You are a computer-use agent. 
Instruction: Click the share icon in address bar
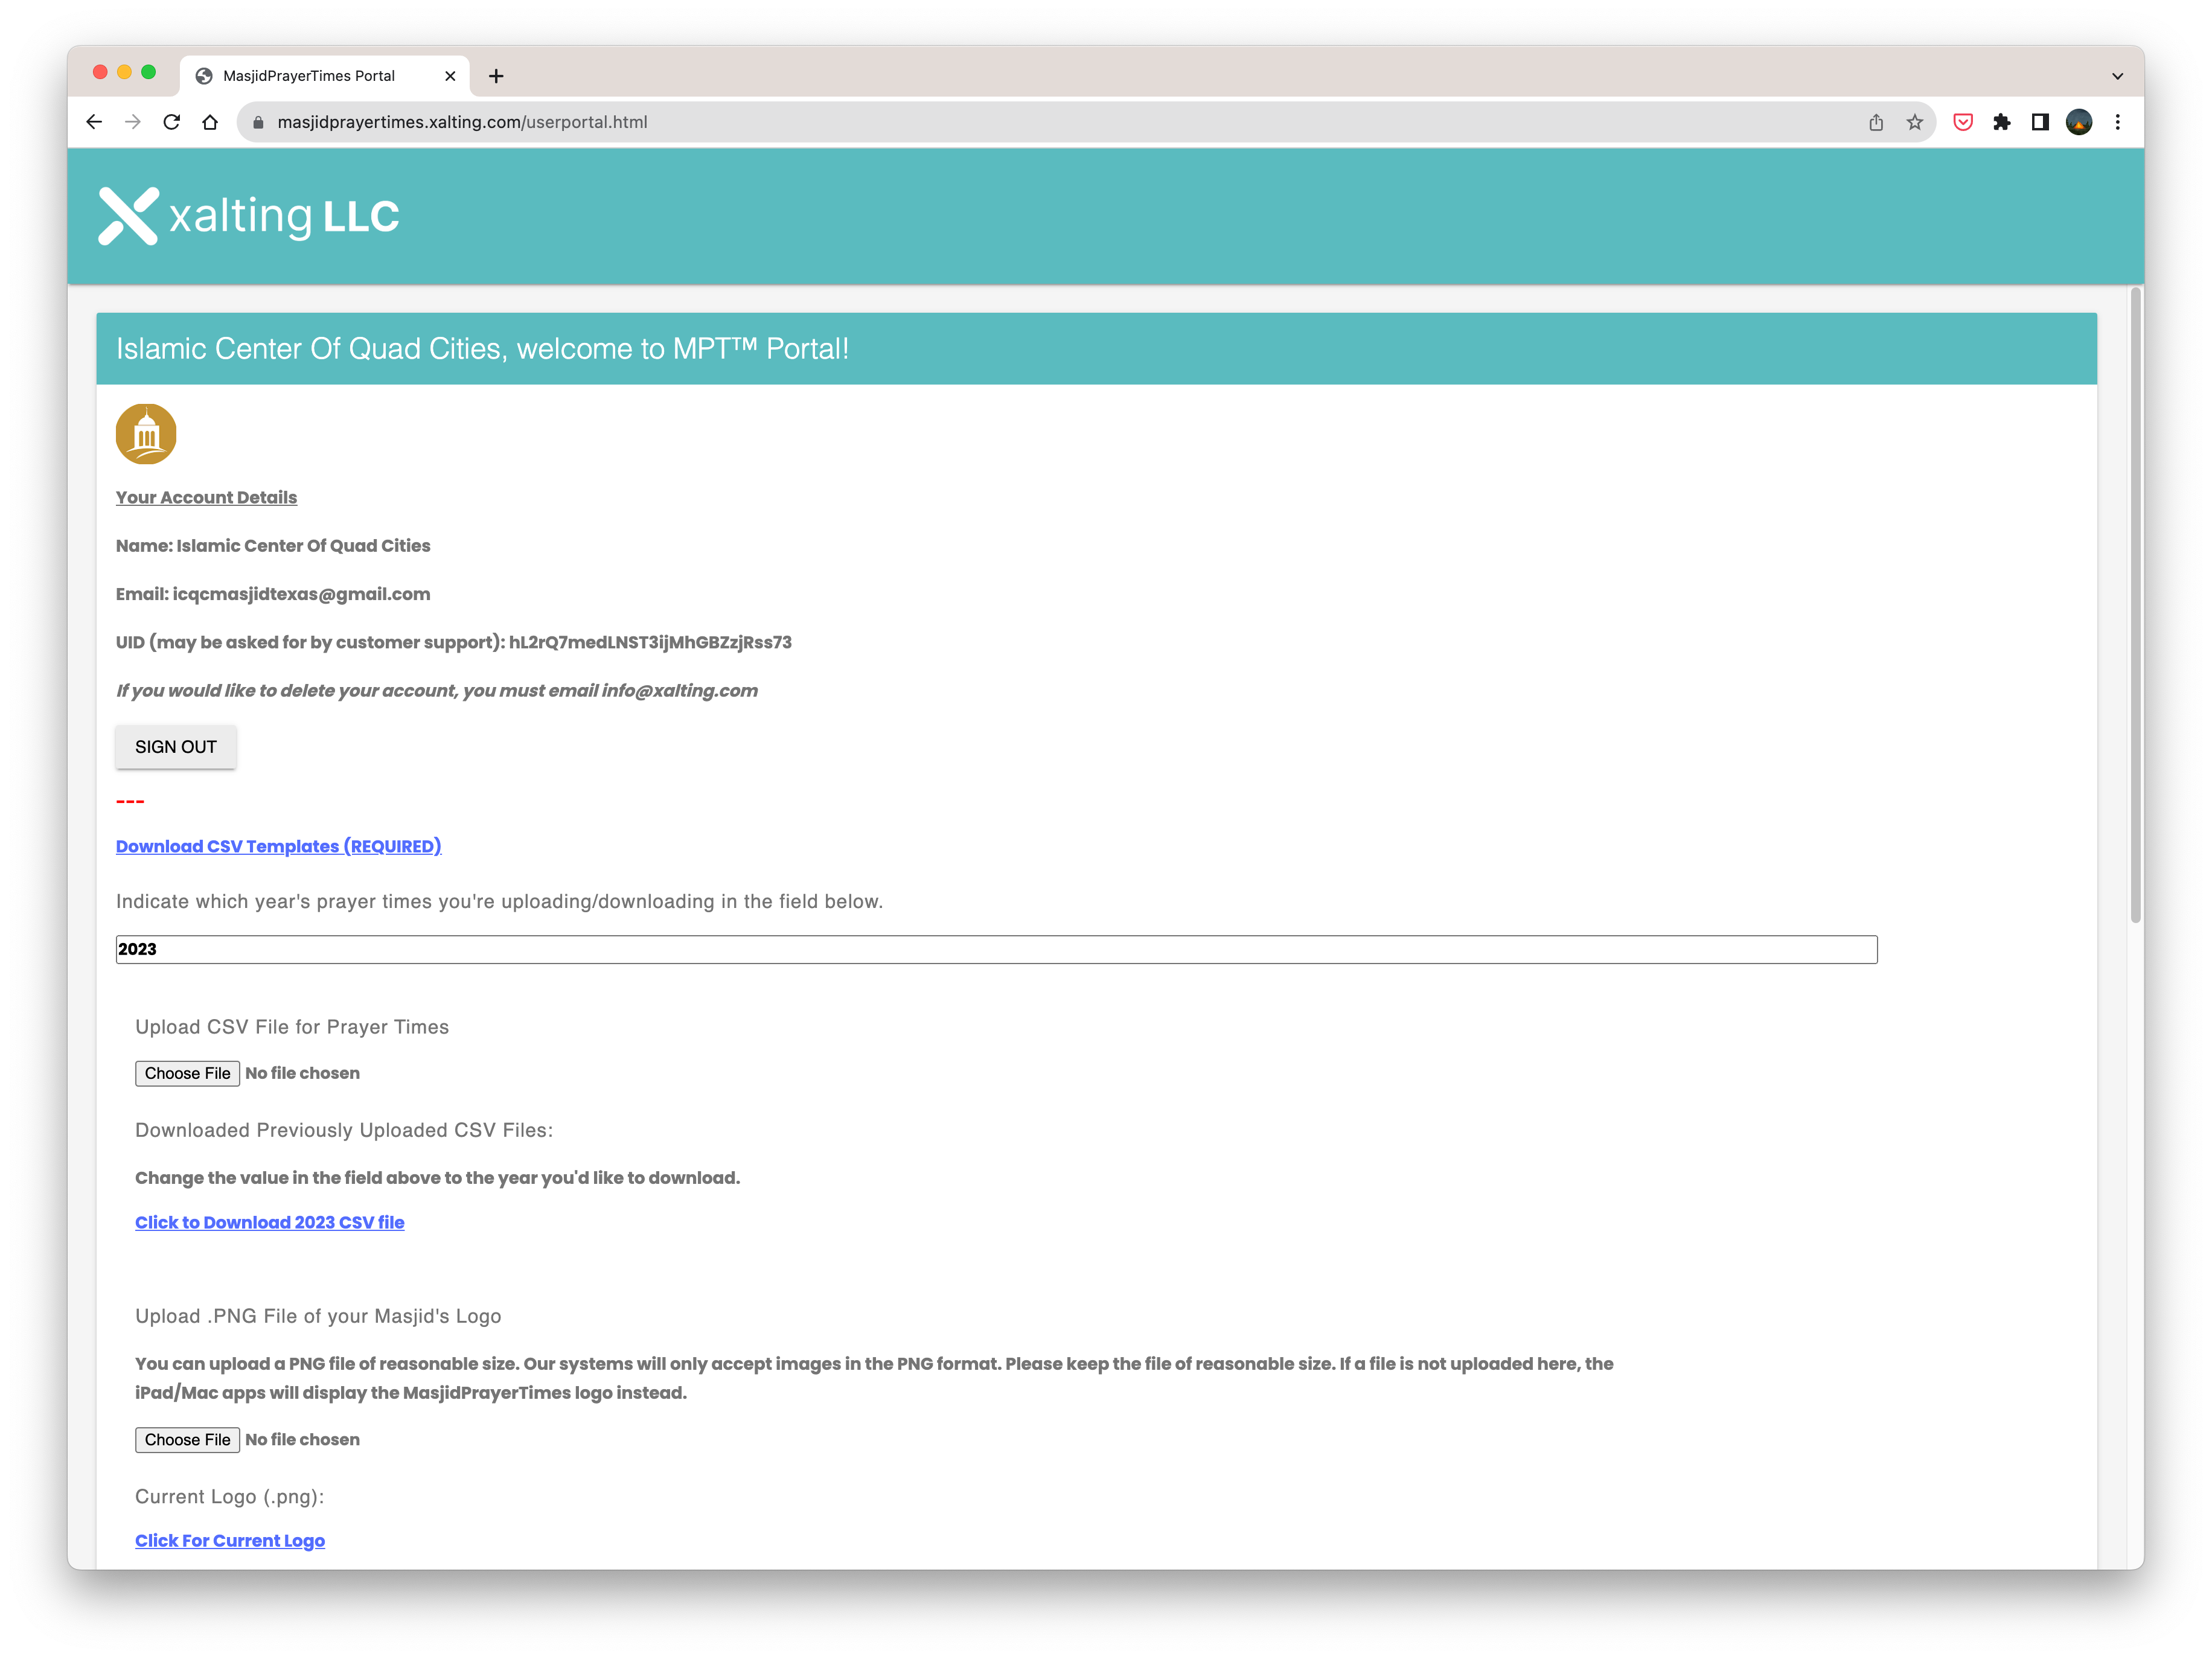pos(1876,122)
